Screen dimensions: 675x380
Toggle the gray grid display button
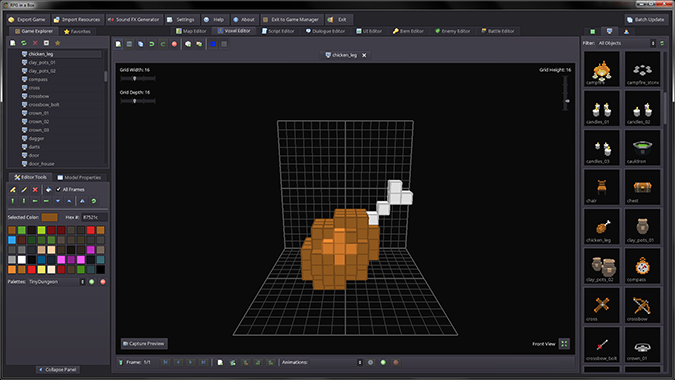pyautogui.click(x=224, y=44)
